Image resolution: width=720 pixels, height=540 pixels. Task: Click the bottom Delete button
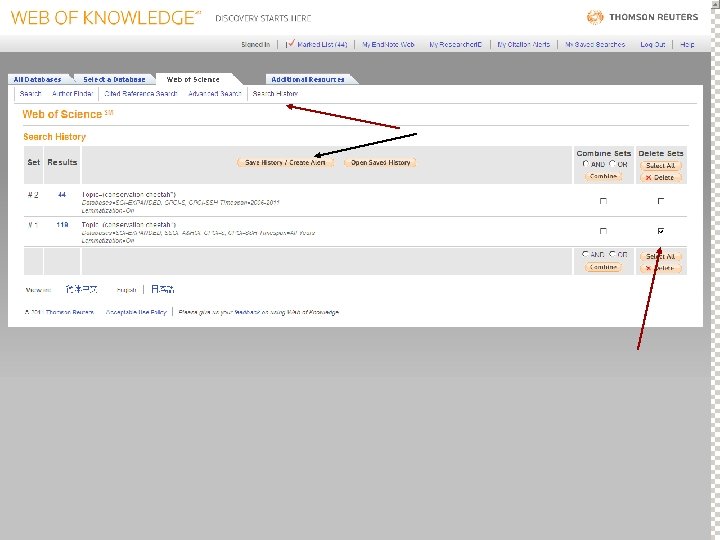pos(661,268)
